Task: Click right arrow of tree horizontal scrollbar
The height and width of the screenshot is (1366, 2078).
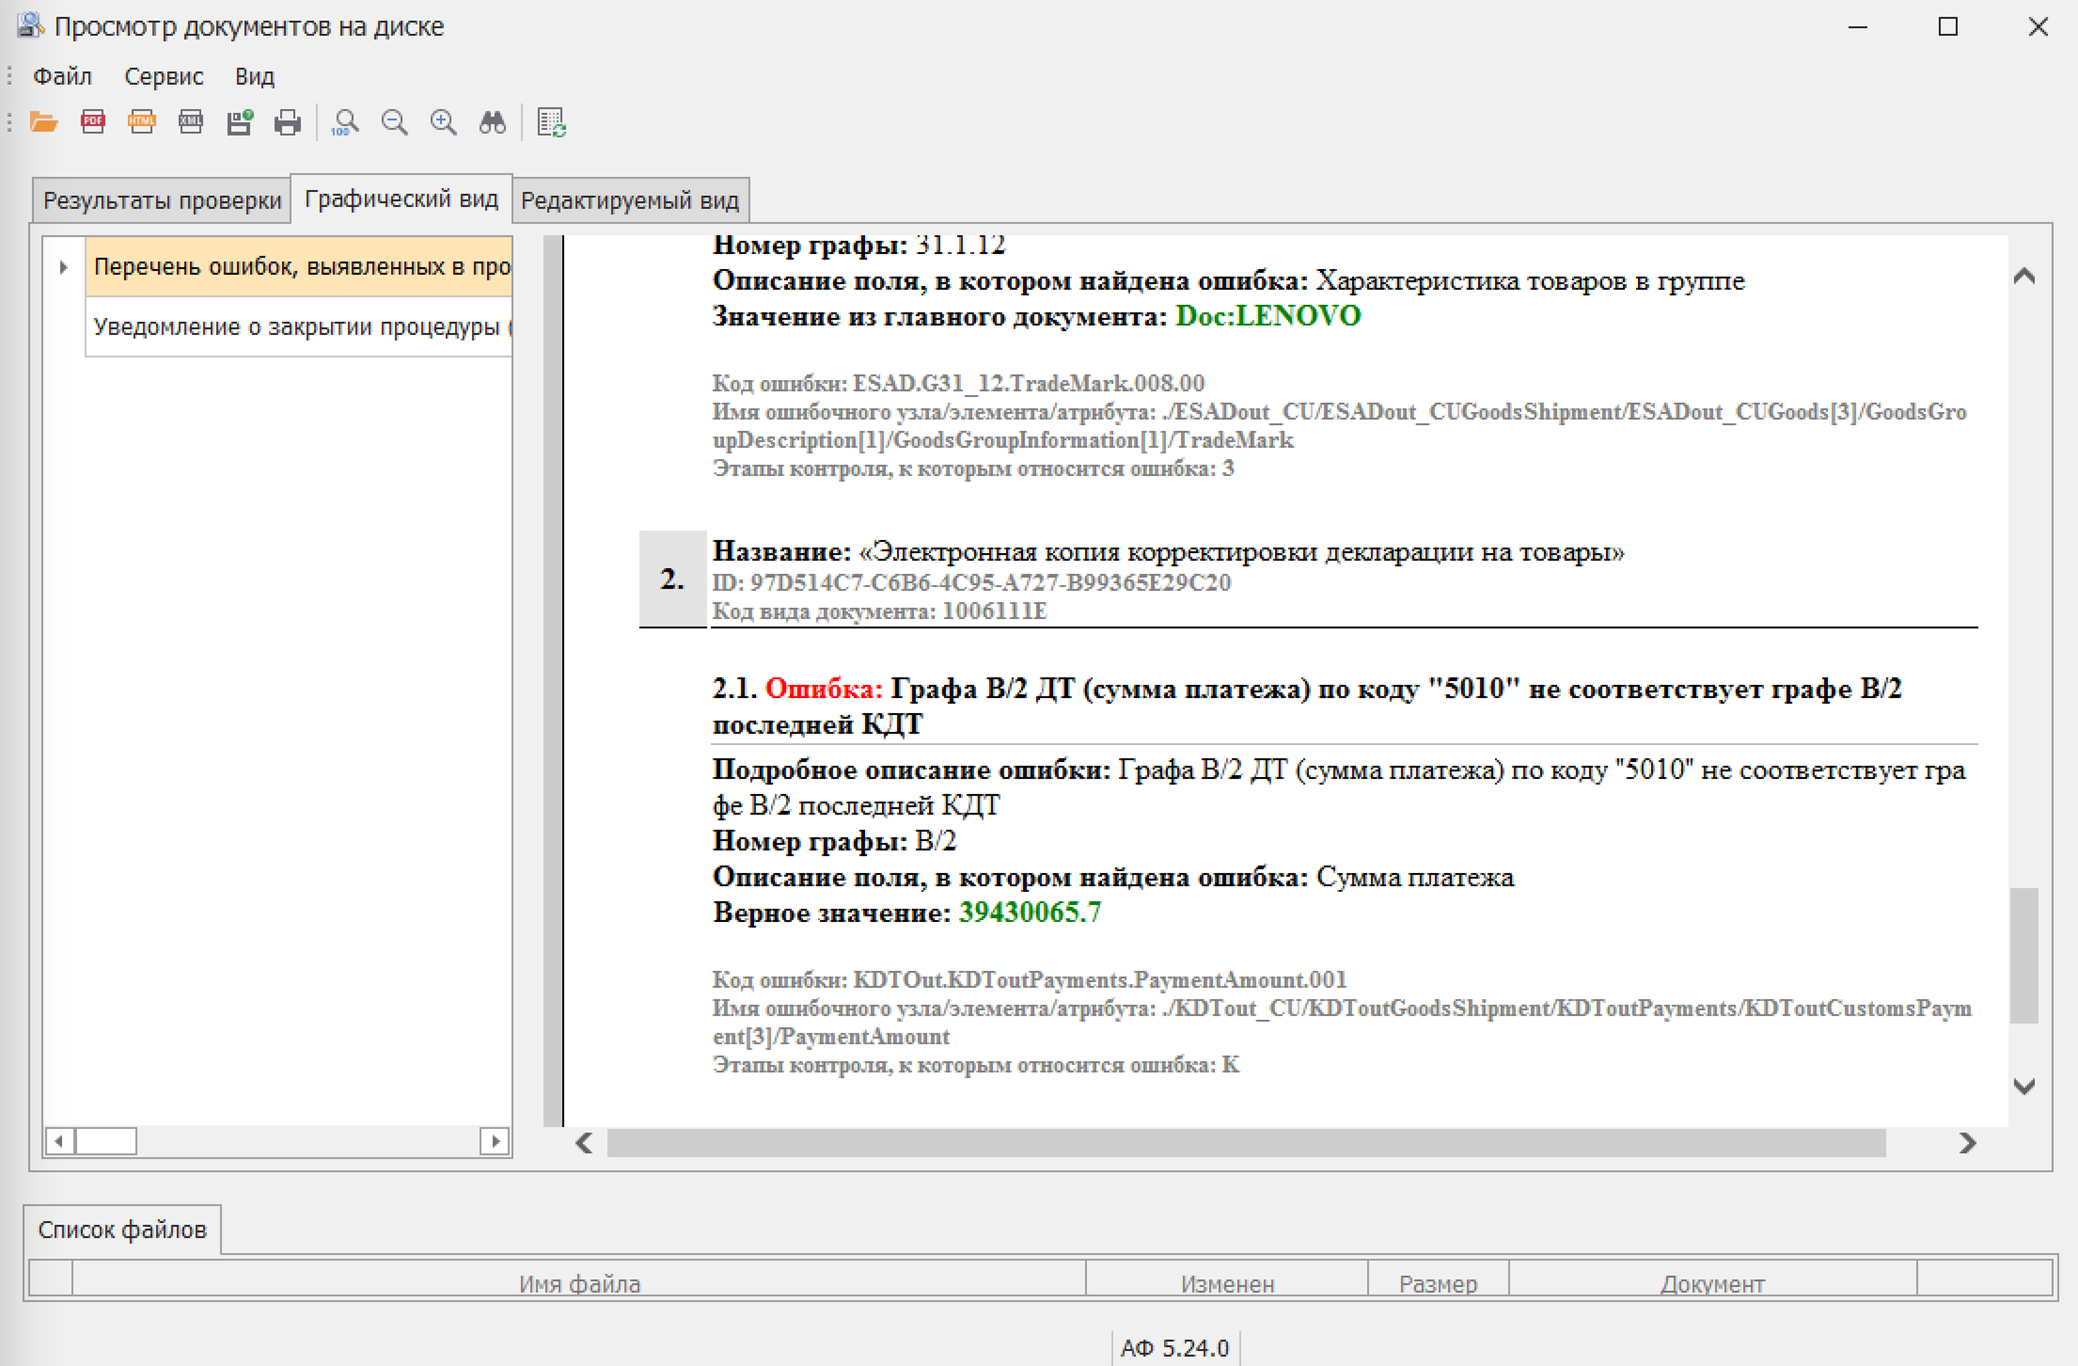Action: tap(494, 1141)
